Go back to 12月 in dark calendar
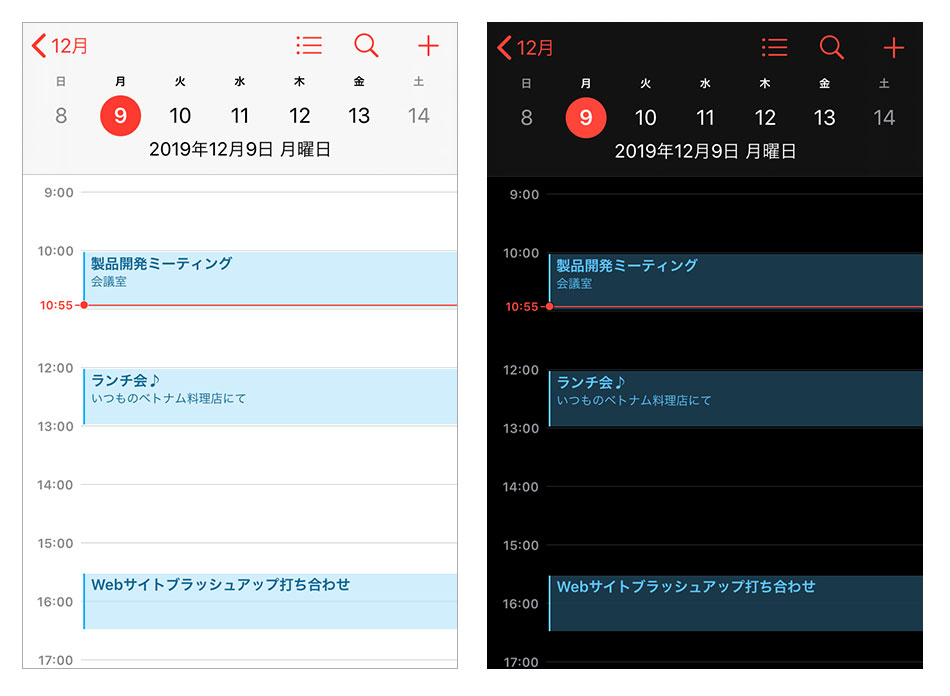Viewport: 950px width, 696px height. pyautogui.click(x=526, y=47)
